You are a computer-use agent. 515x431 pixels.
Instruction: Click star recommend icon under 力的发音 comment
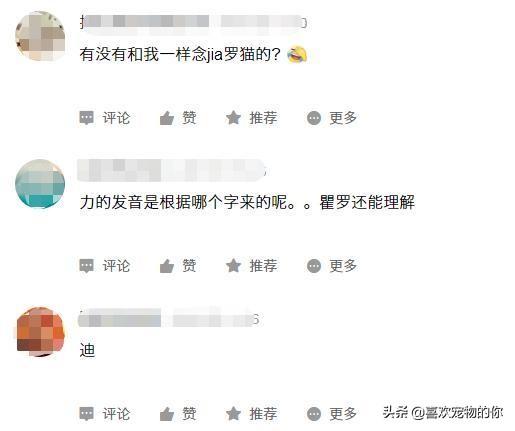pyautogui.click(x=233, y=266)
